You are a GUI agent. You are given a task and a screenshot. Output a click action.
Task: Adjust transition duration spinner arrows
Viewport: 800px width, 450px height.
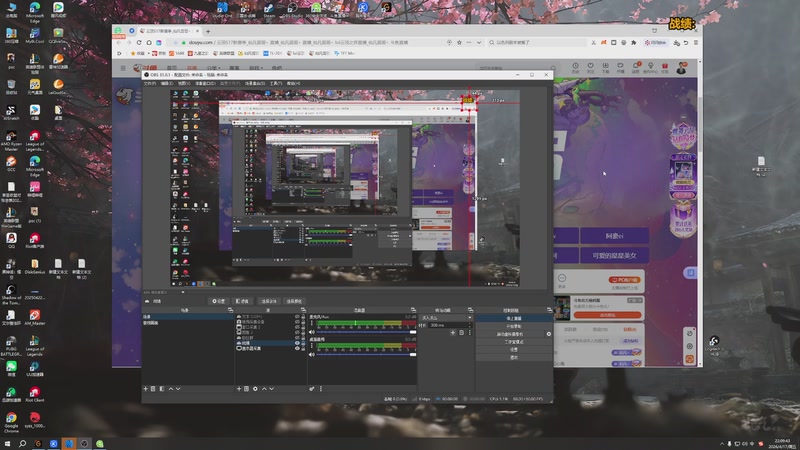469,325
